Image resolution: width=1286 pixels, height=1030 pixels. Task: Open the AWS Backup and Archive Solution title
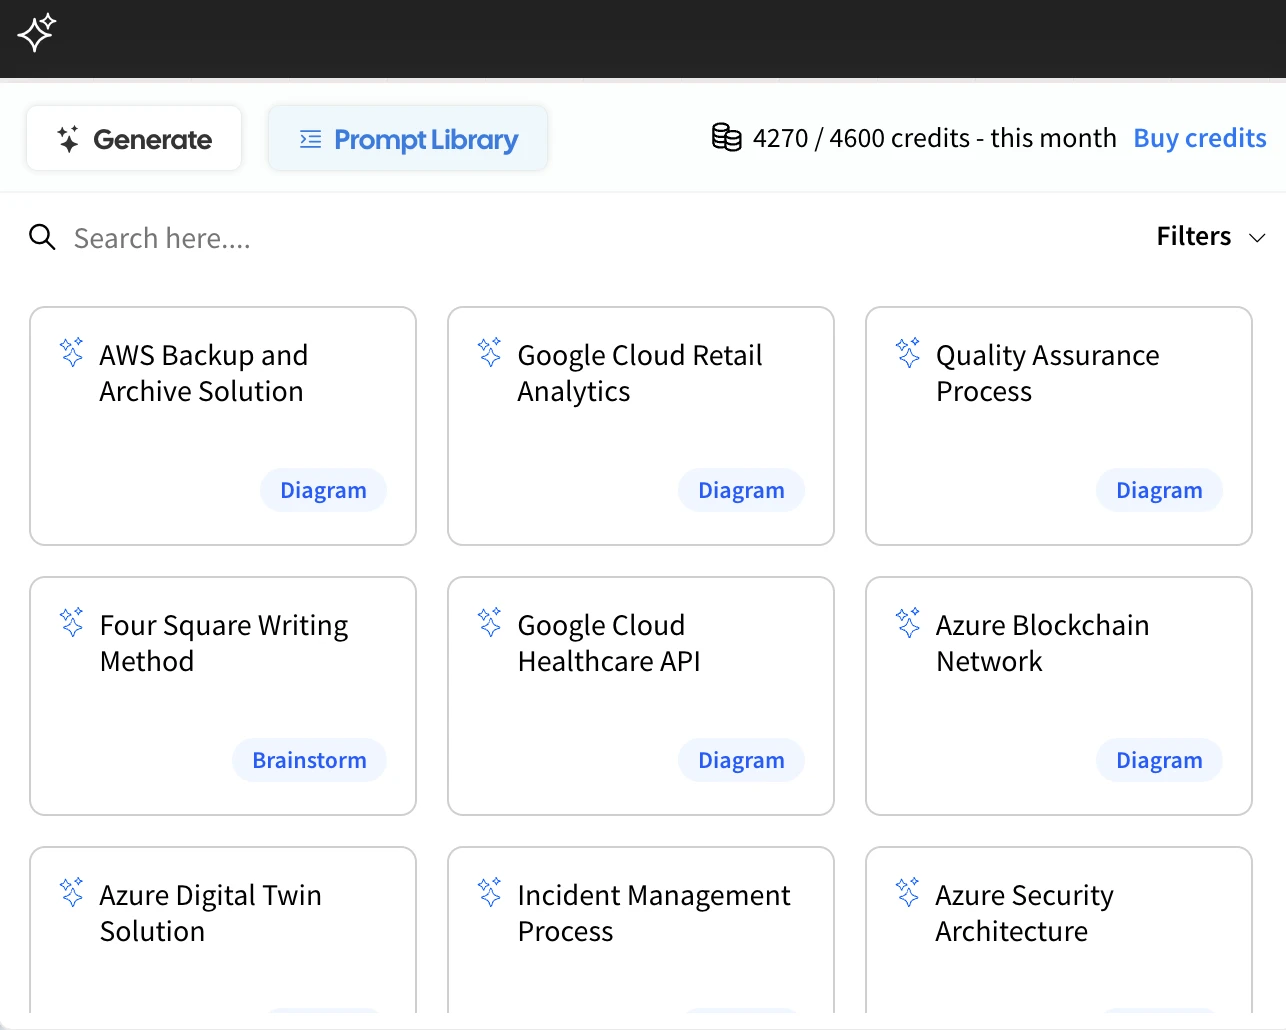click(x=204, y=373)
